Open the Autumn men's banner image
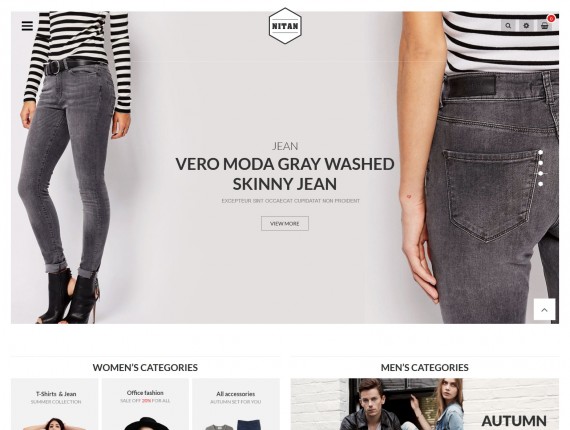The height and width of the screenshot is (430, 570). pyautogui.click(x=425, y=404)
